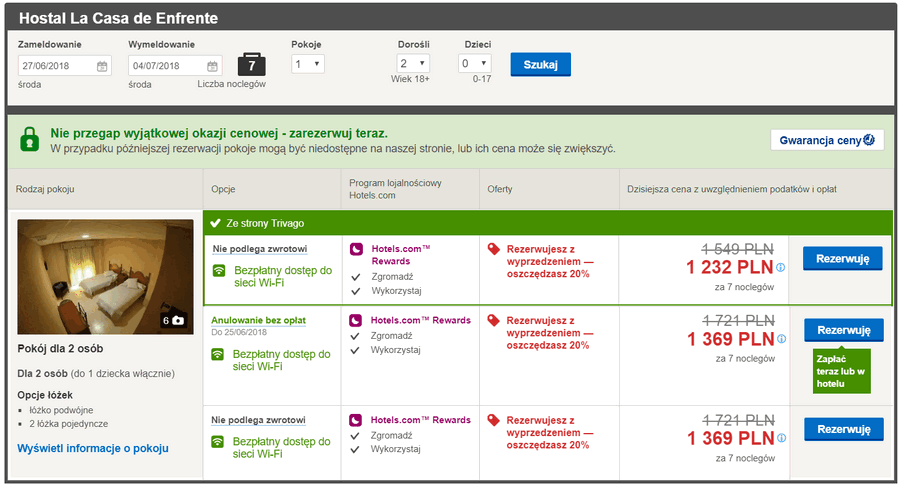Screen dimensions: 900x488
Task: Click Anulowanie bez opłat link
Action: [258, 320]
